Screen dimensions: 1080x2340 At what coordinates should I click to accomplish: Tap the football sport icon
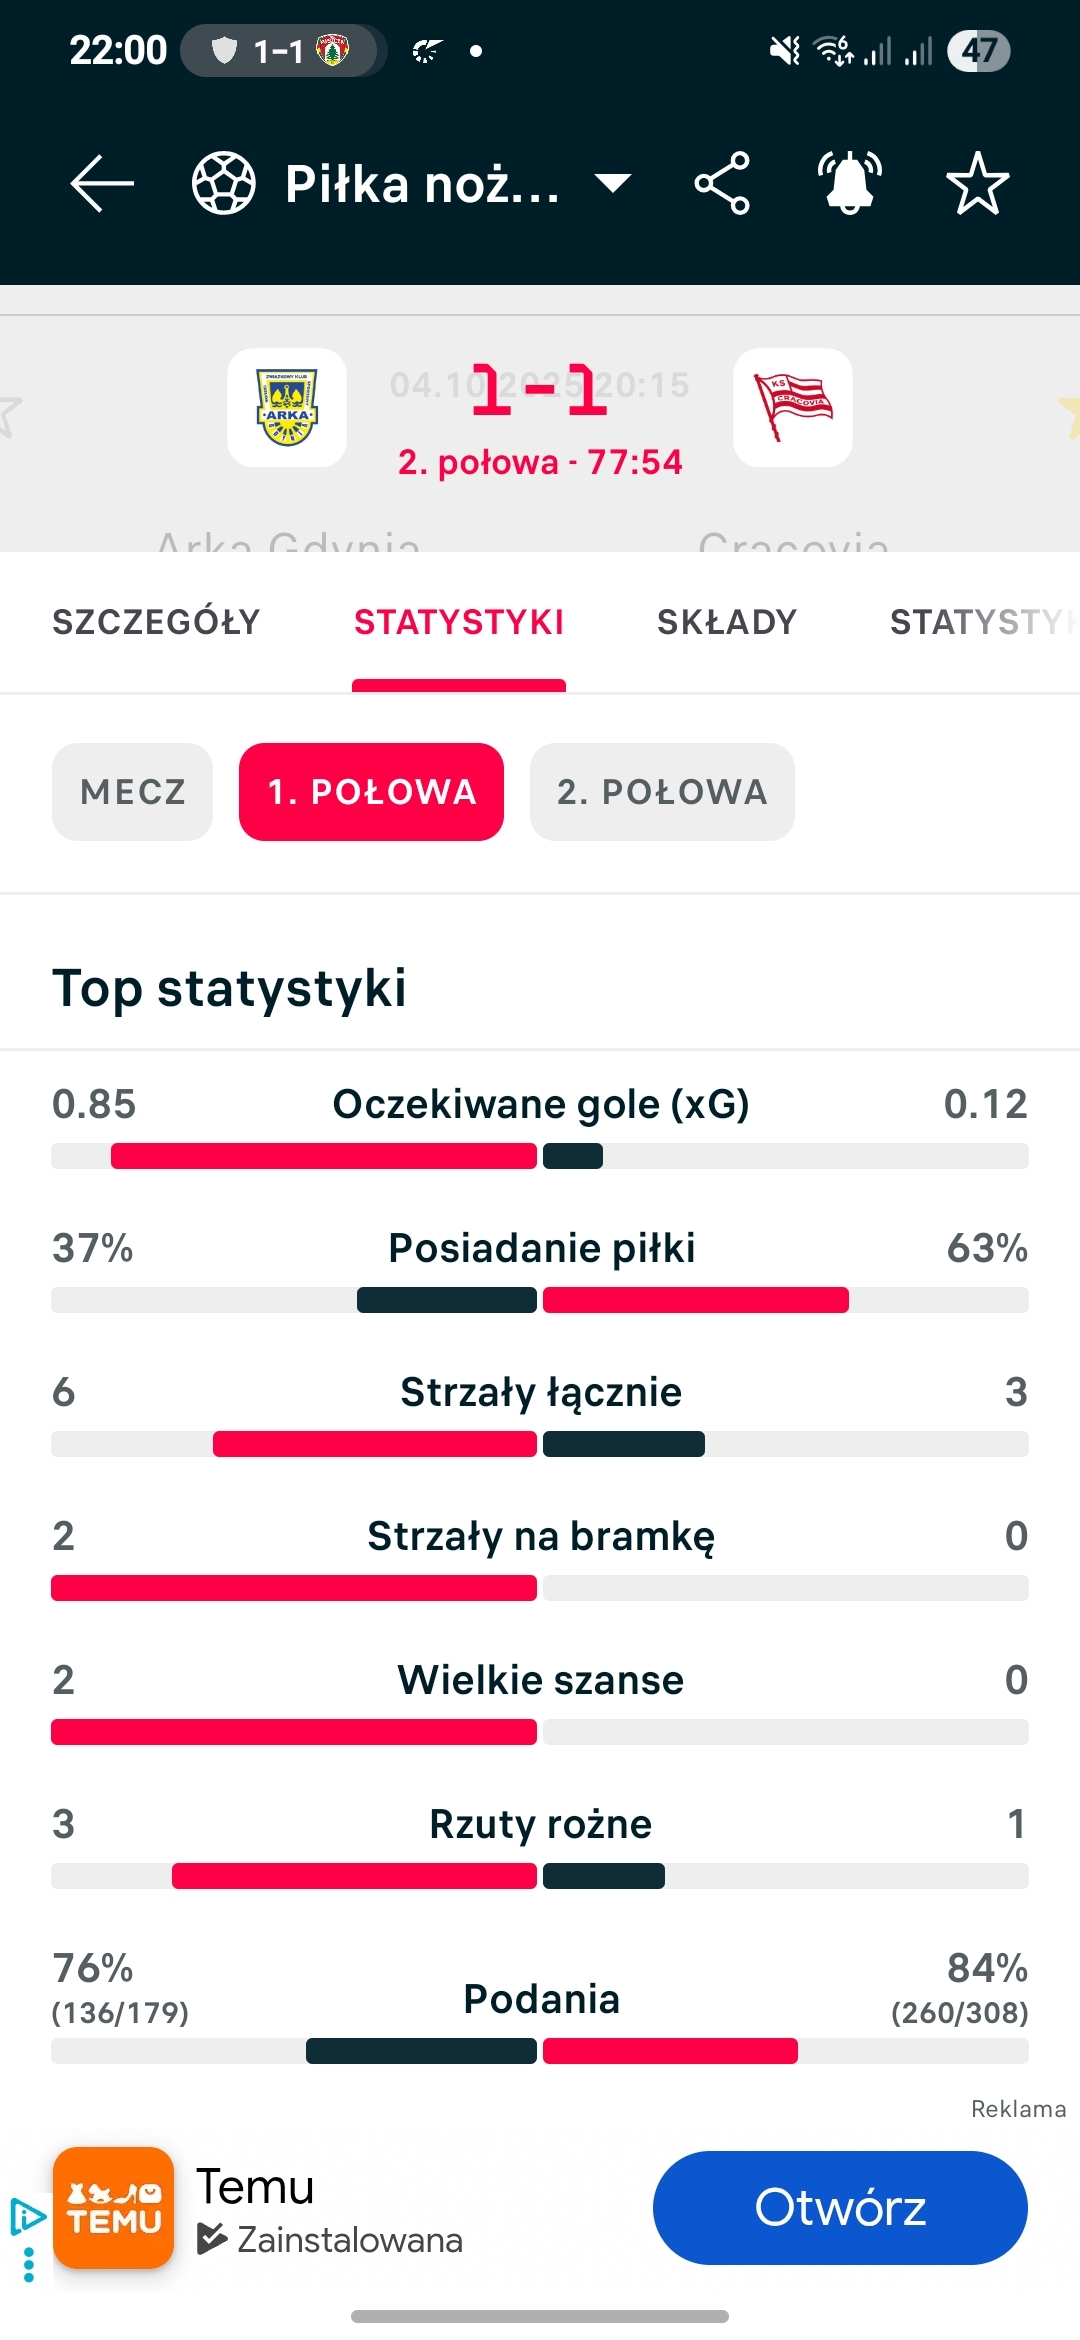pos(223,183)
